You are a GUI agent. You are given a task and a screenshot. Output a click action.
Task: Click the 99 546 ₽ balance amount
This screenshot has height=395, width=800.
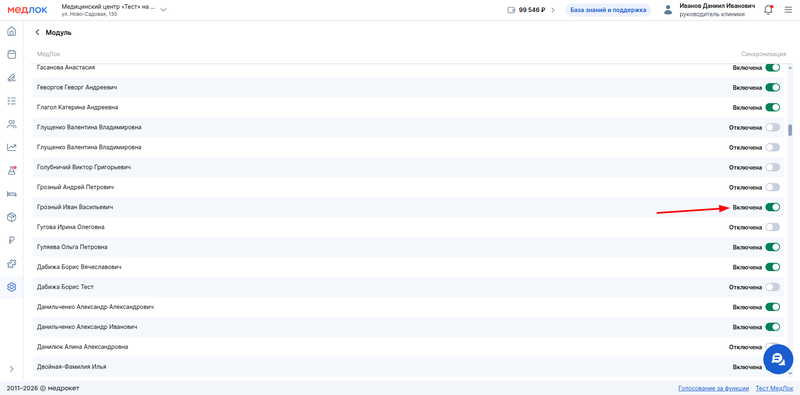532,10
